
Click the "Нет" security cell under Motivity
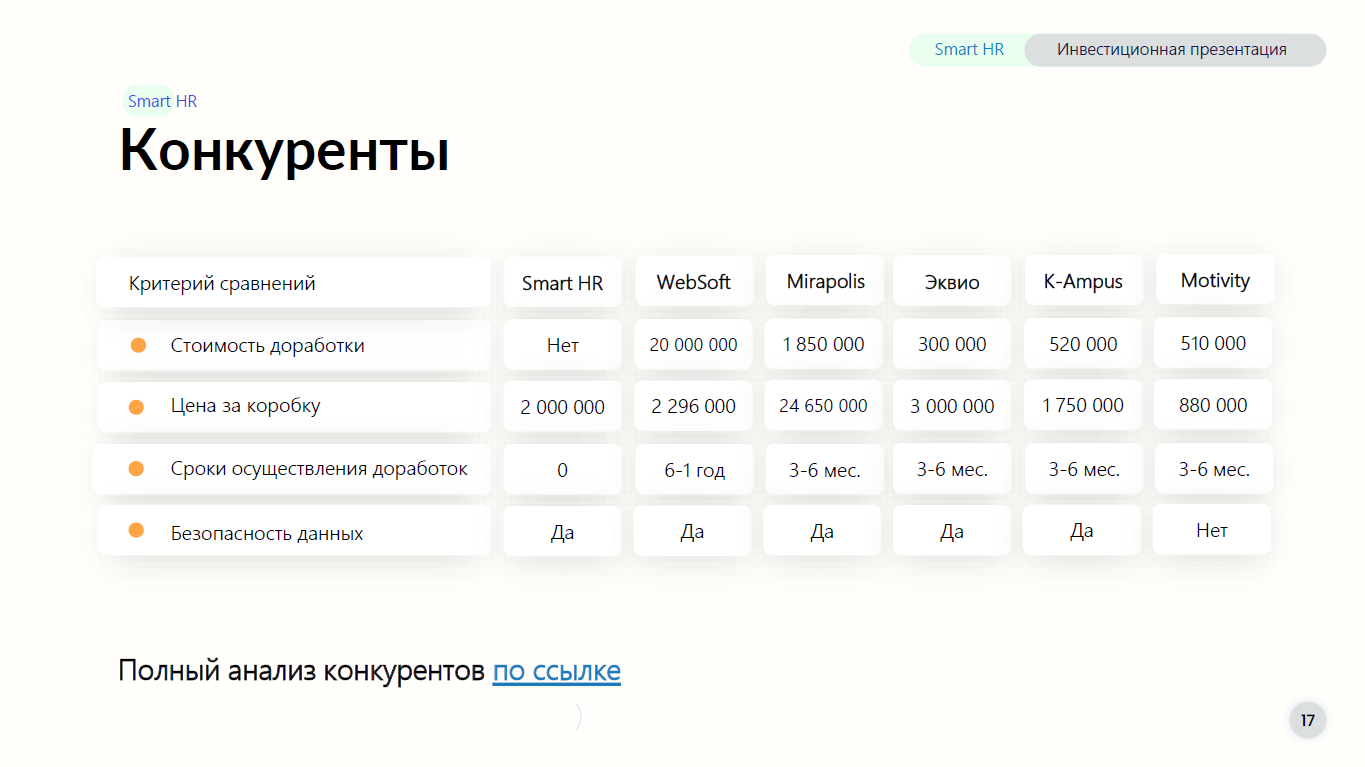pyautogui.click(x=1212, y=529)
